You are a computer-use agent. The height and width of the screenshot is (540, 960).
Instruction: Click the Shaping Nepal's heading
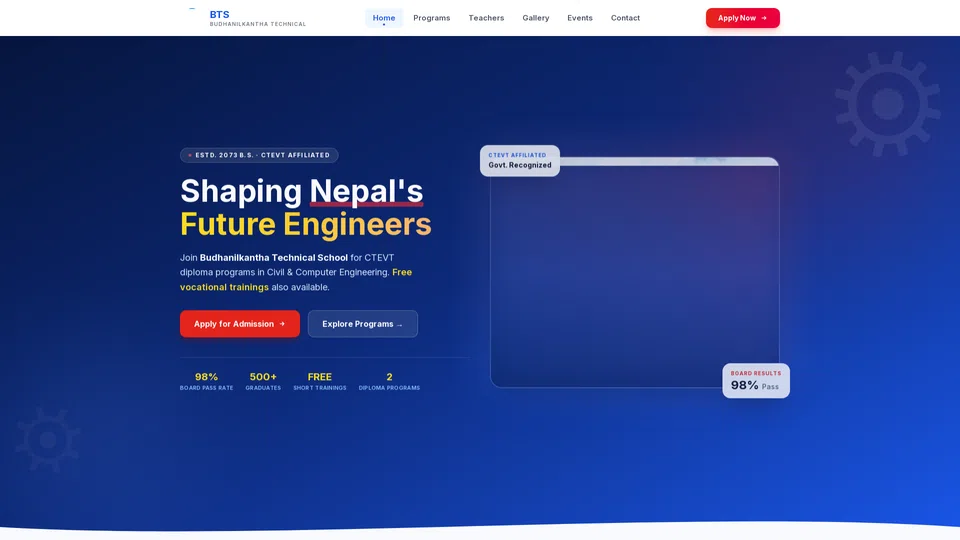tap(301, 191)
